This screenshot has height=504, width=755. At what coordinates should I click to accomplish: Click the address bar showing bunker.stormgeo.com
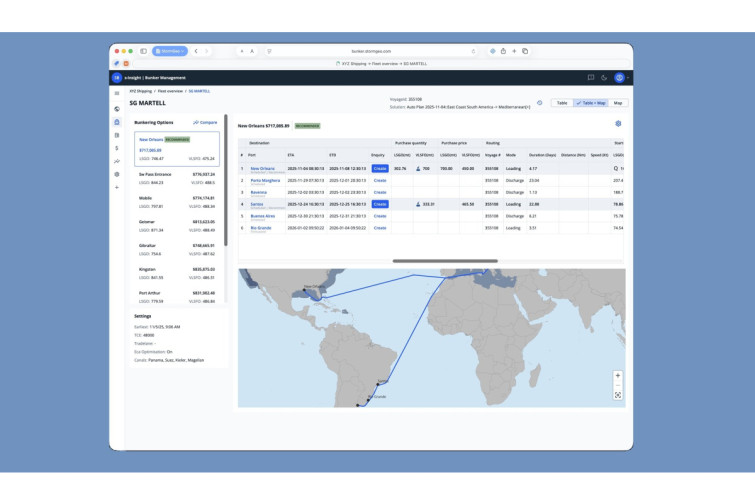pos(371,51)
